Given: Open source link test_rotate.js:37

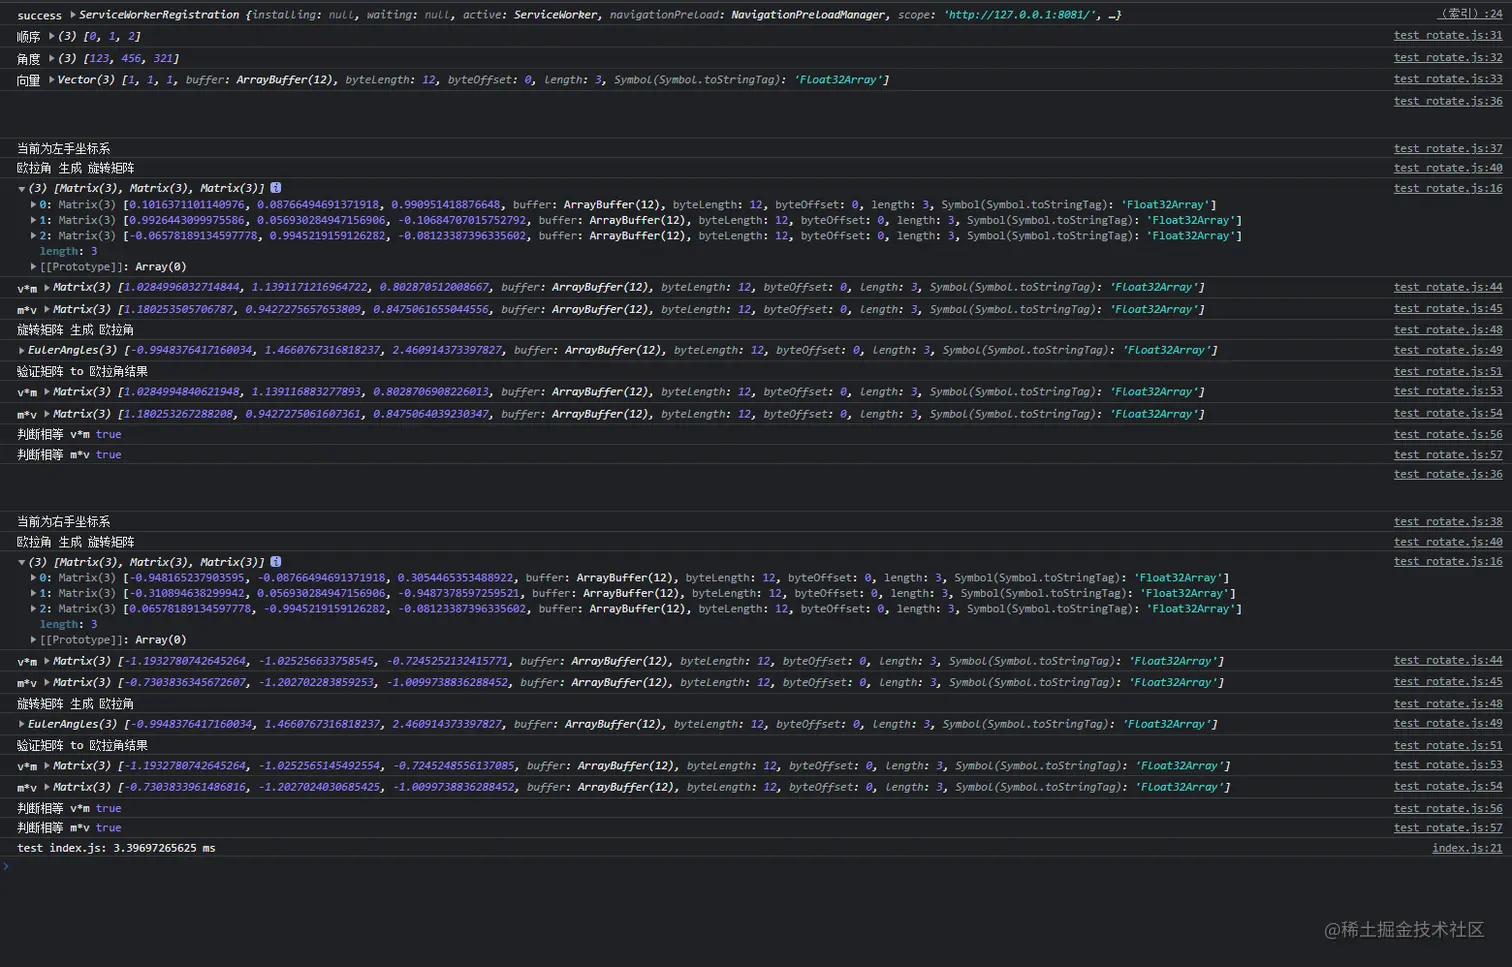Looking at the screenshot, I should pos(1448,148).
